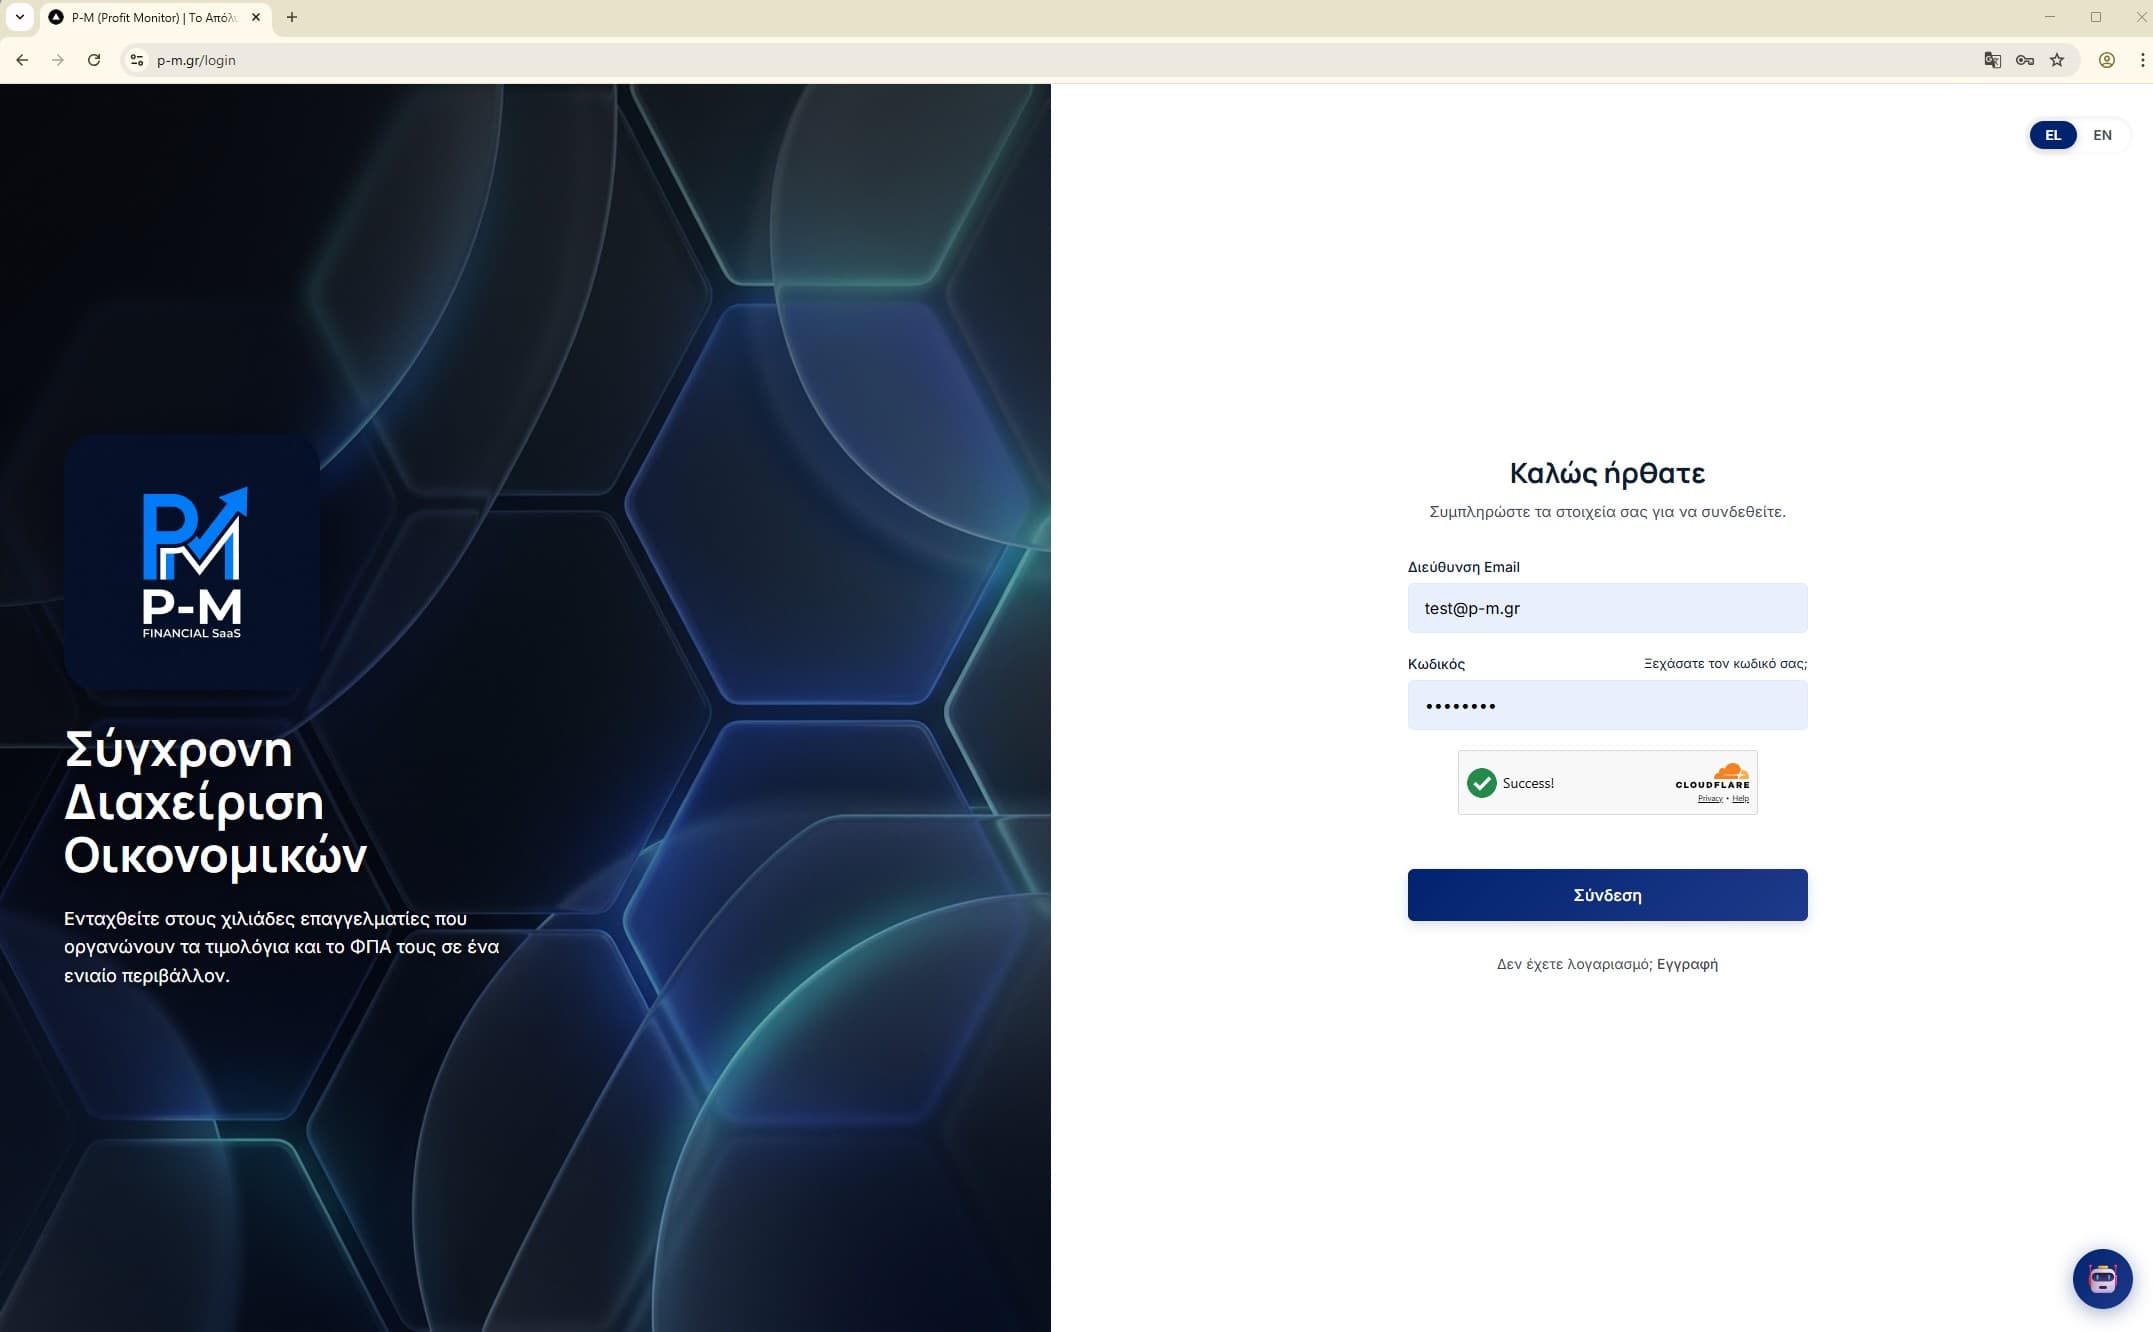Focus the Διεύθυνση Email input field
This screenshot has height=1332, width=2153.
coord(1607,608)
